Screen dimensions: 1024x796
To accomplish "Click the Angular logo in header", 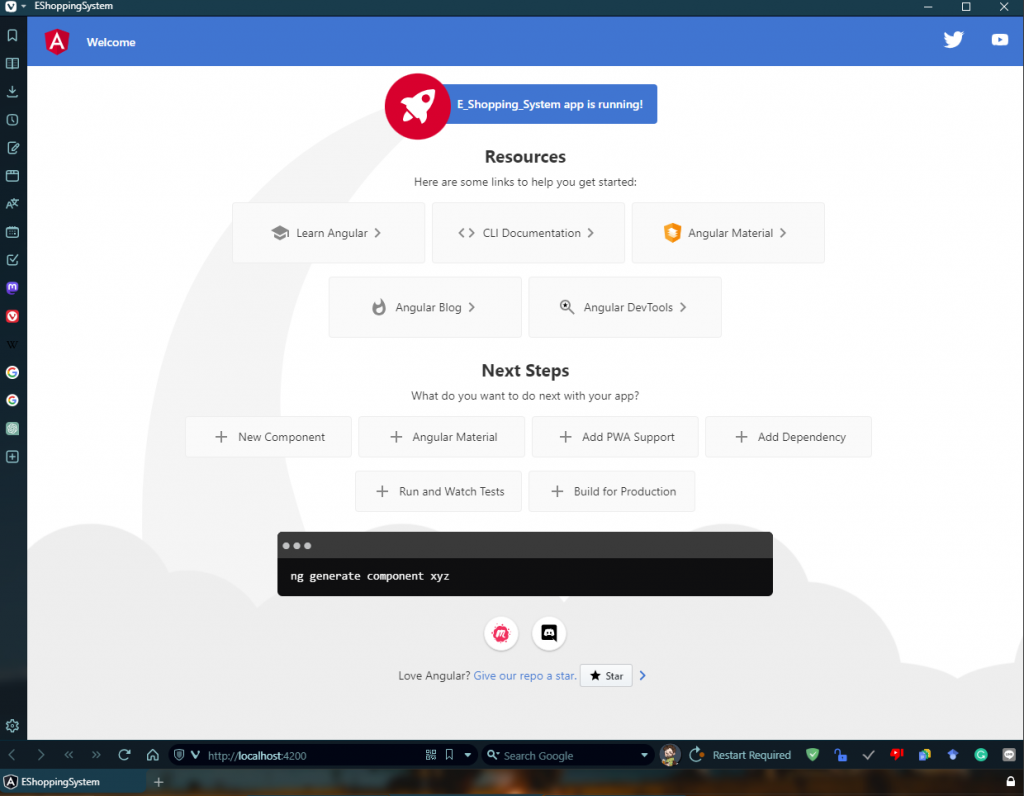I will [57, 42].
